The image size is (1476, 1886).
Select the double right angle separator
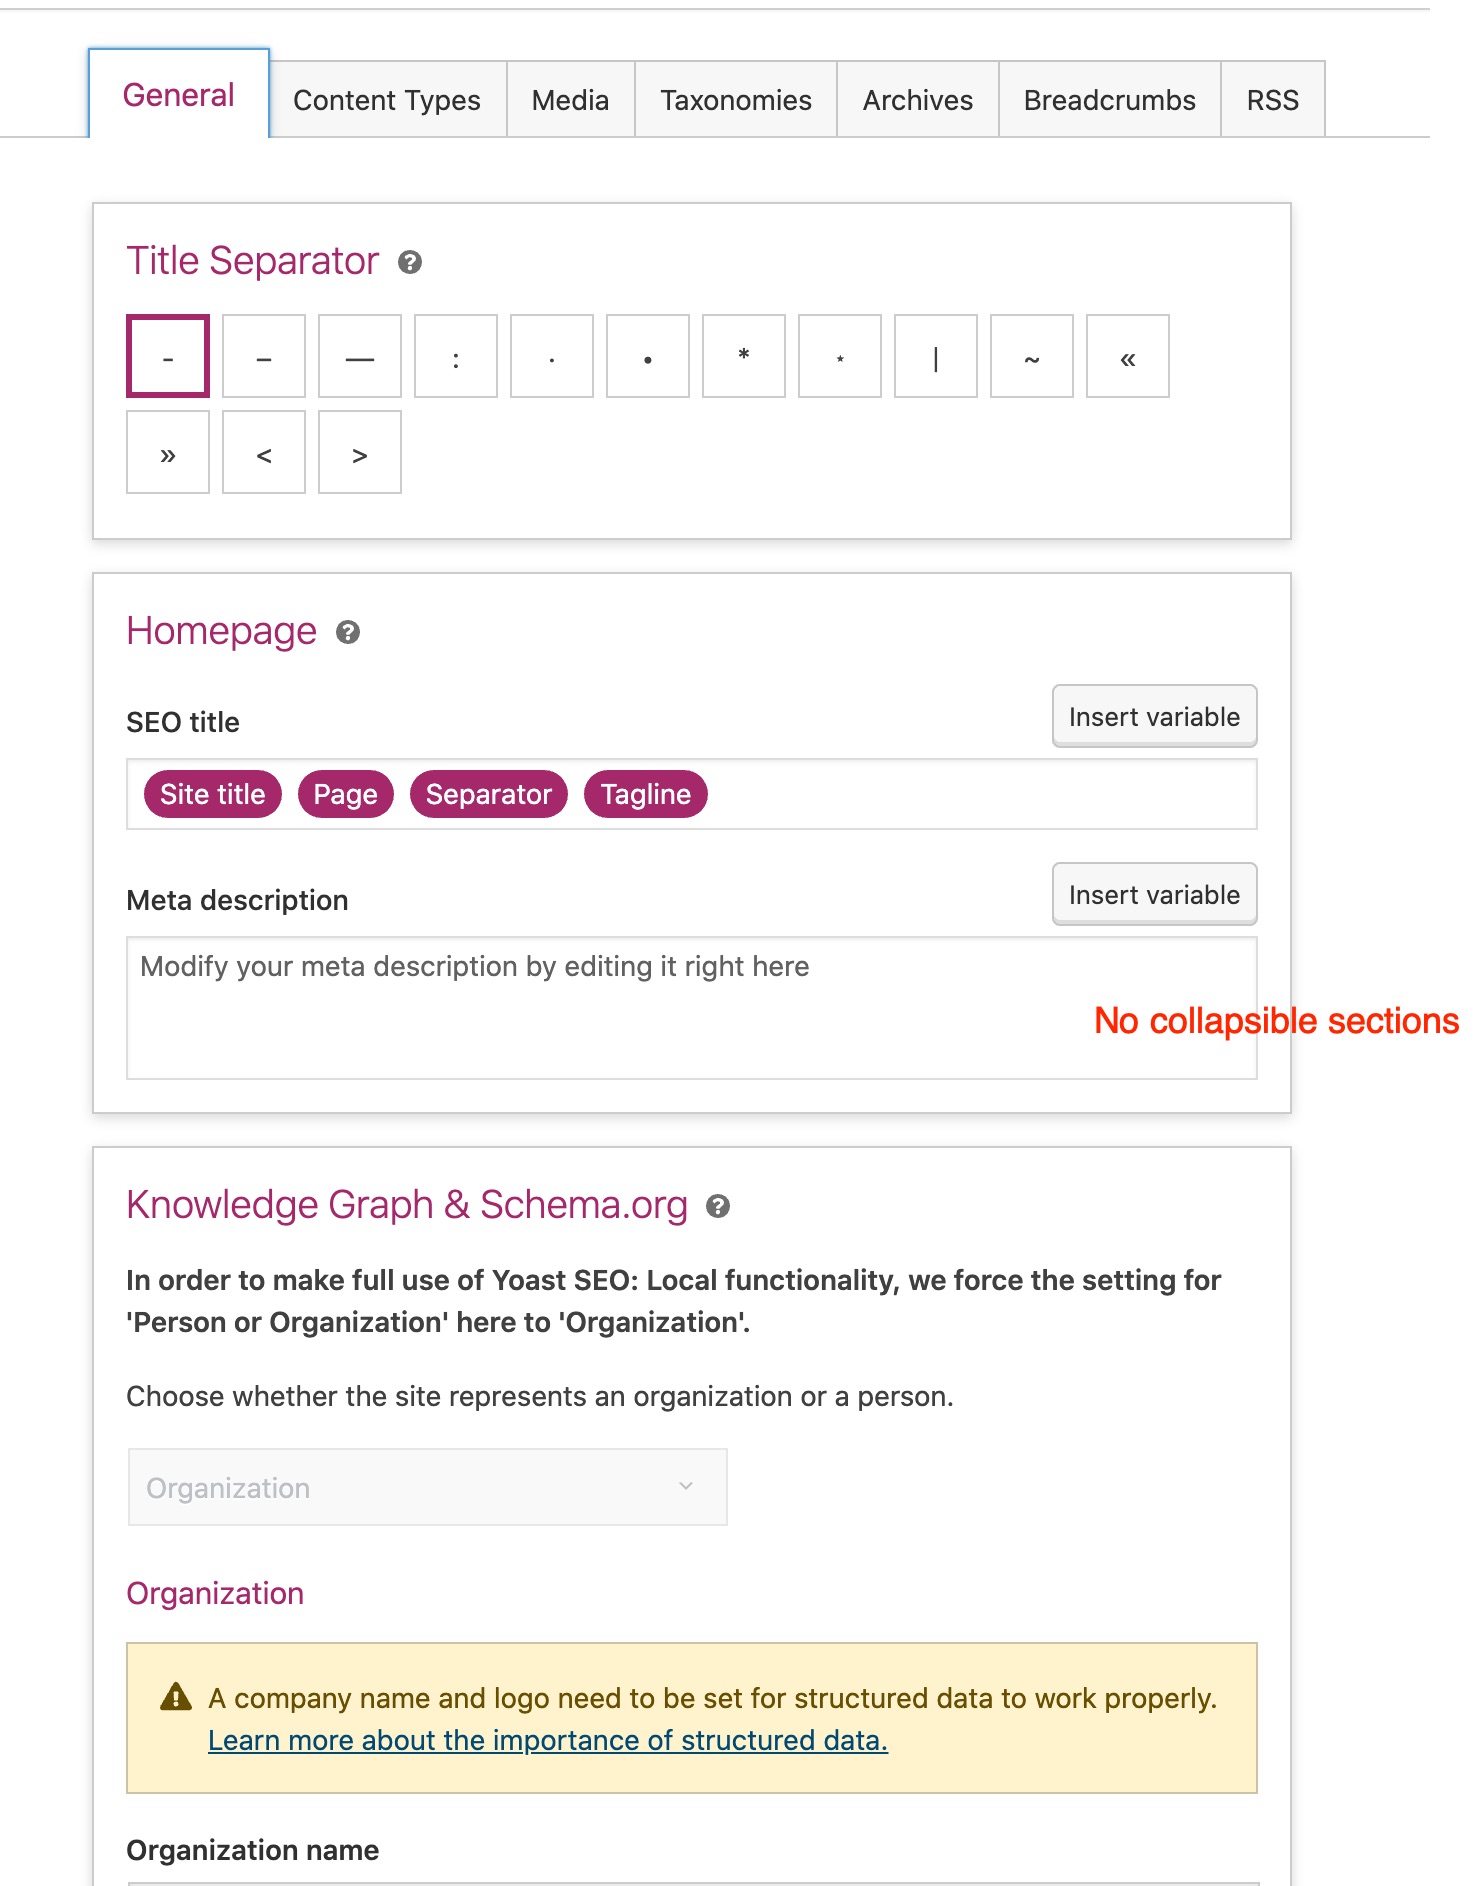click(168, 452)
